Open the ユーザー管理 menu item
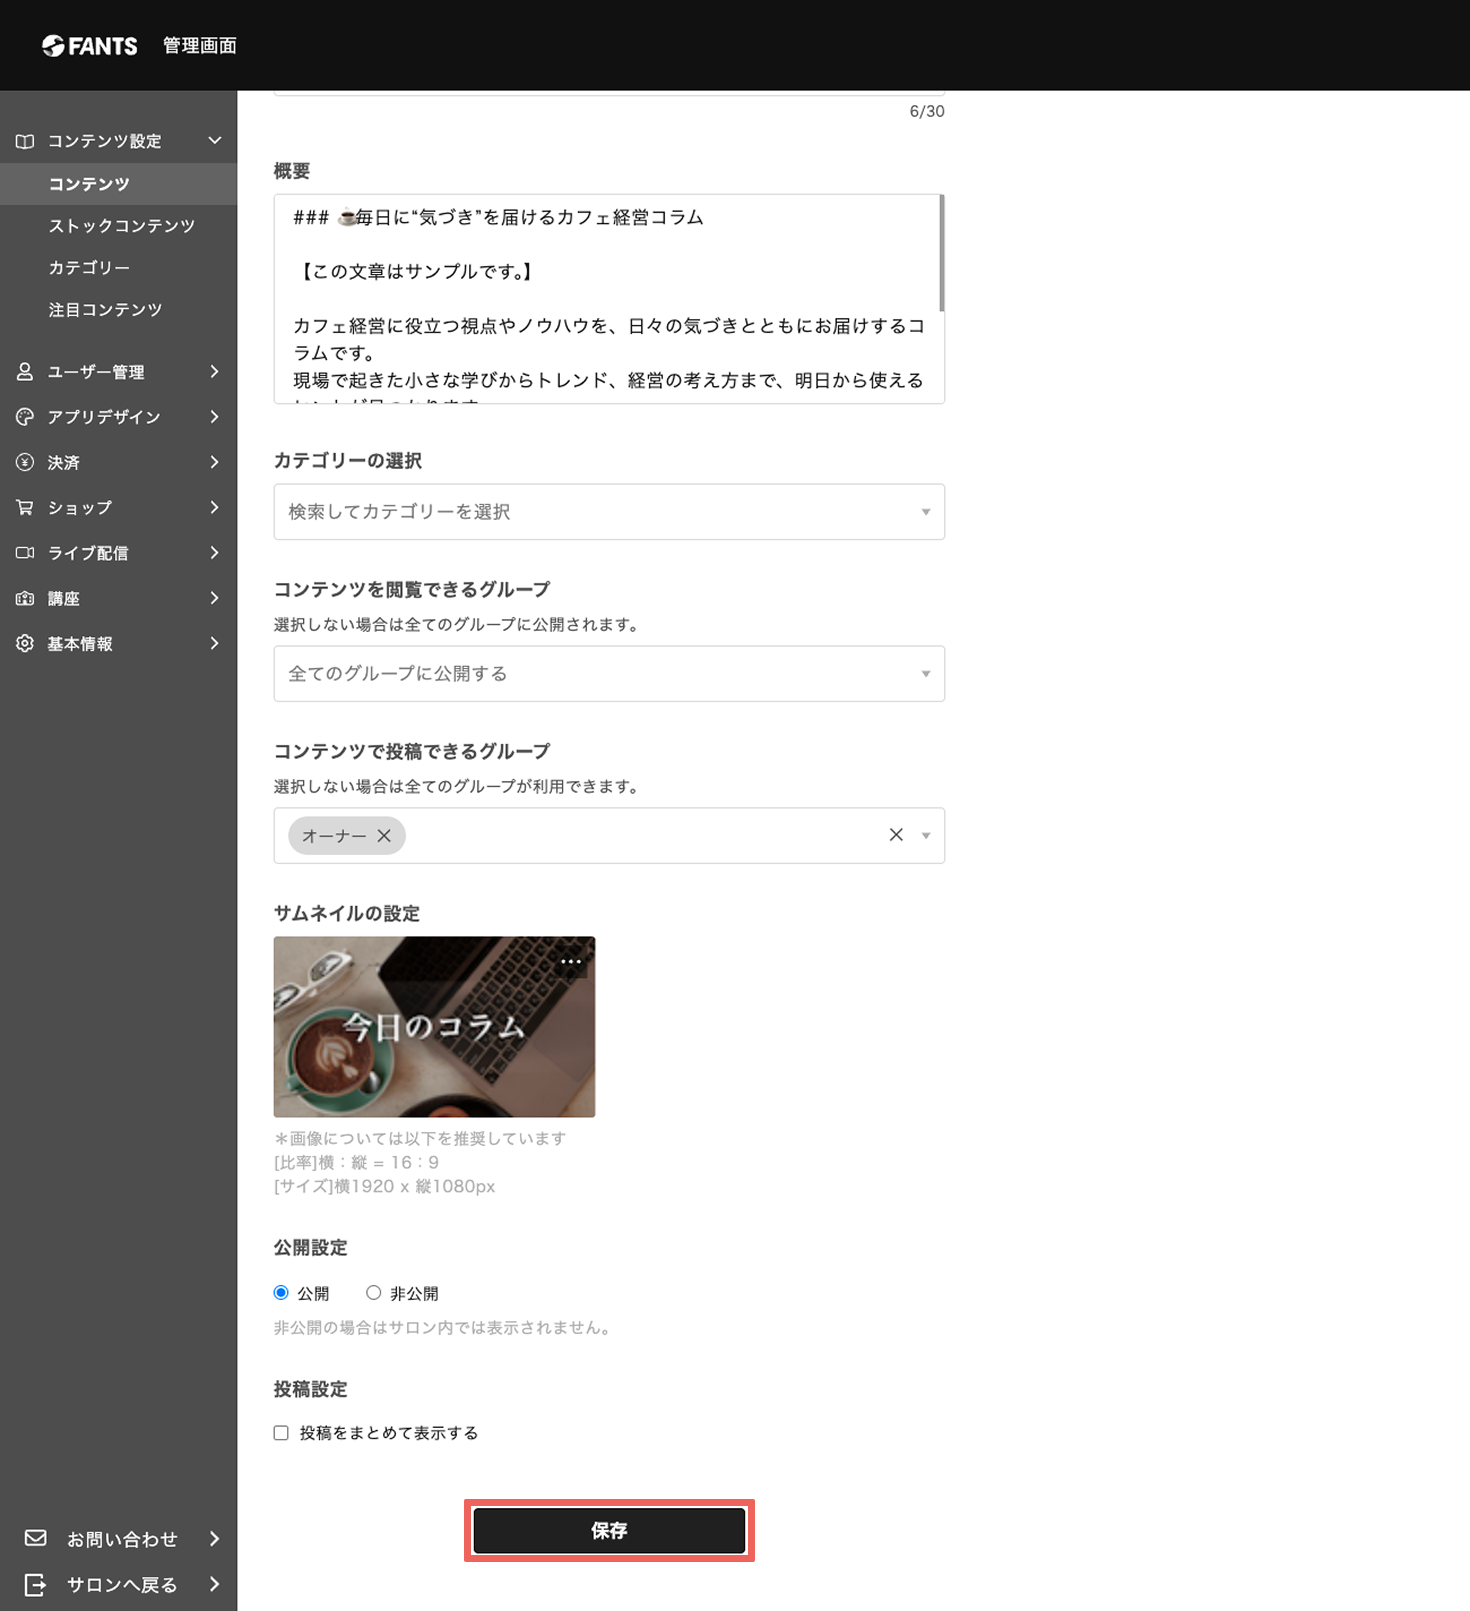 [118, 372]
